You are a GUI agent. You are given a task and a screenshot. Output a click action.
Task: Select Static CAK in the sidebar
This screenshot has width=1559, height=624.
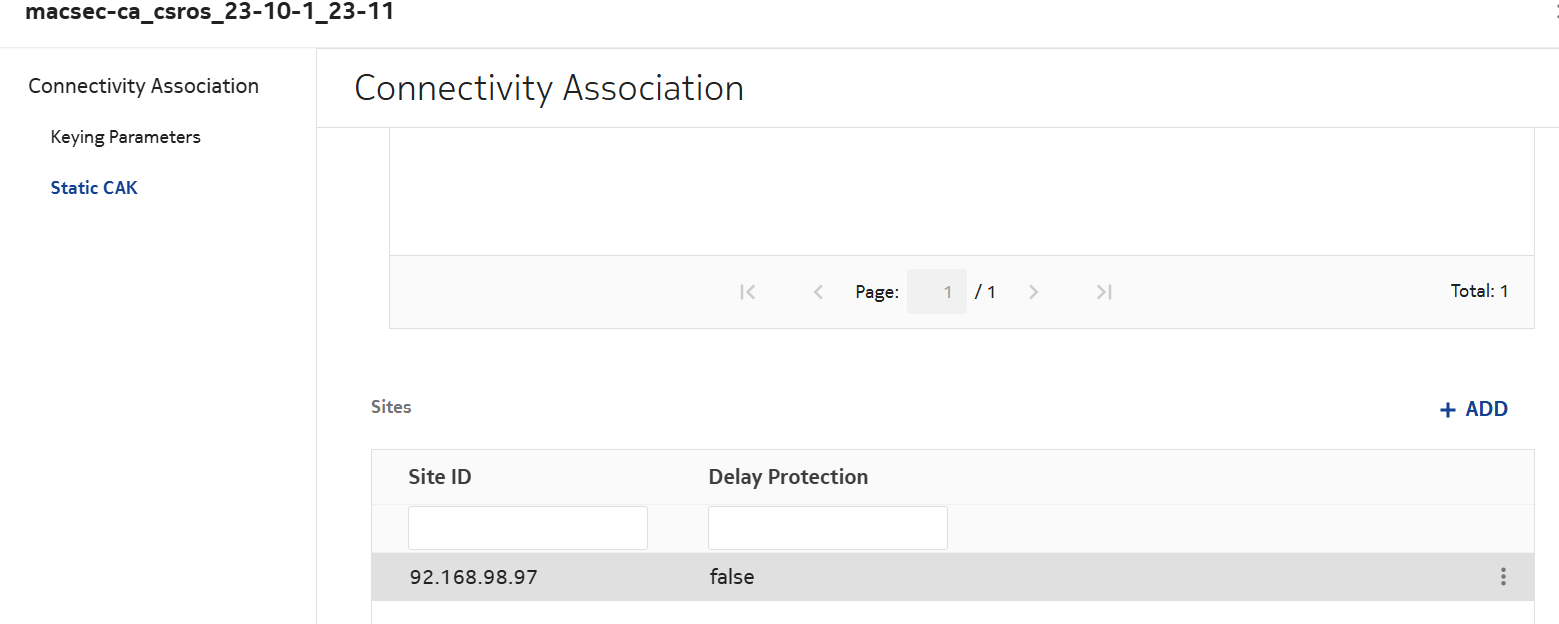click(94, 188)
